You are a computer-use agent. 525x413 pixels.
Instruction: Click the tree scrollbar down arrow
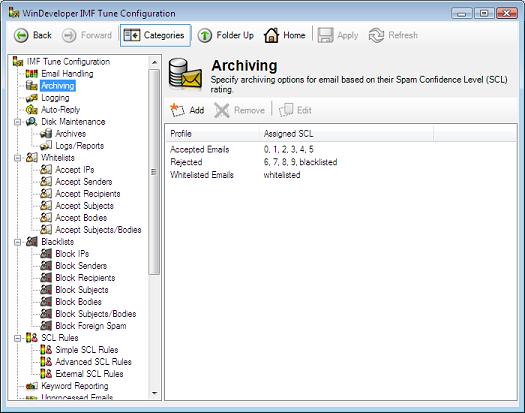[154, 393]
